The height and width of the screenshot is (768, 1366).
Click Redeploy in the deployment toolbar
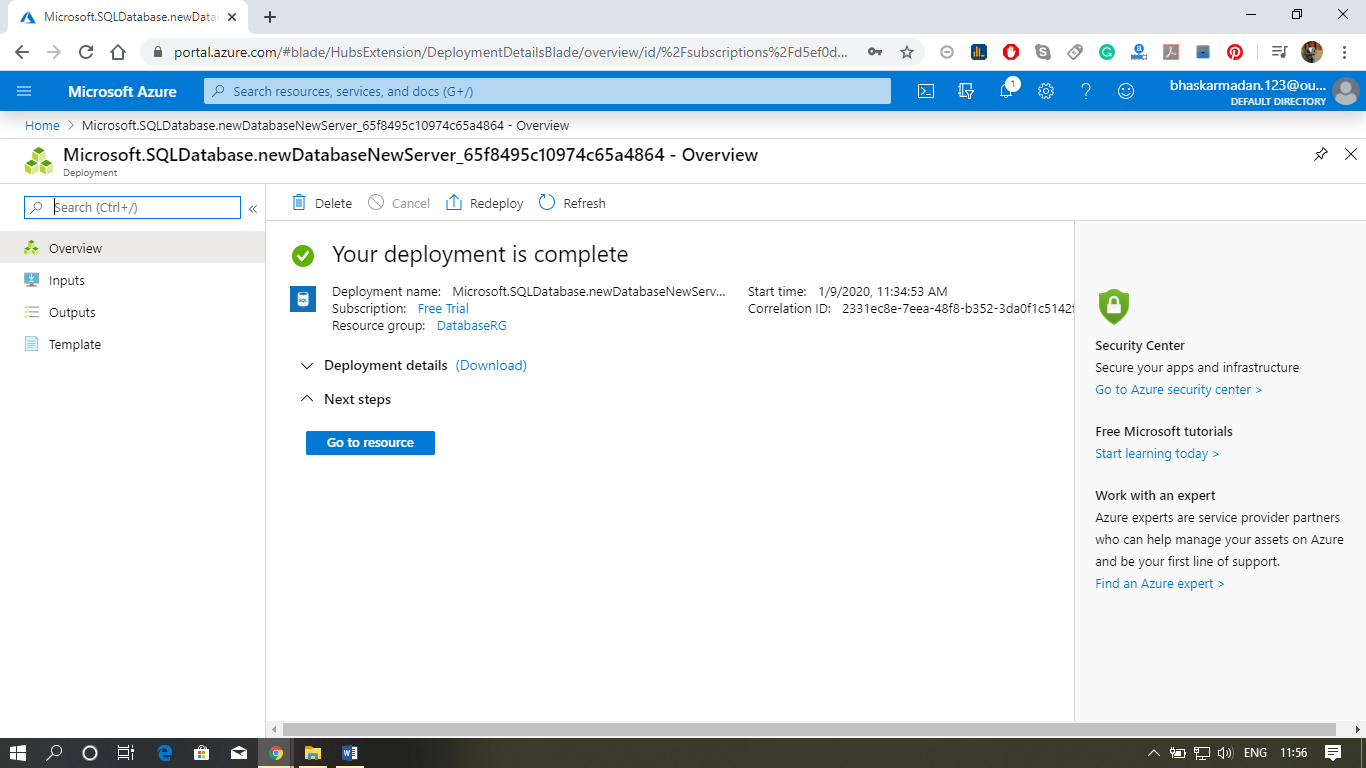click(485, 203)
